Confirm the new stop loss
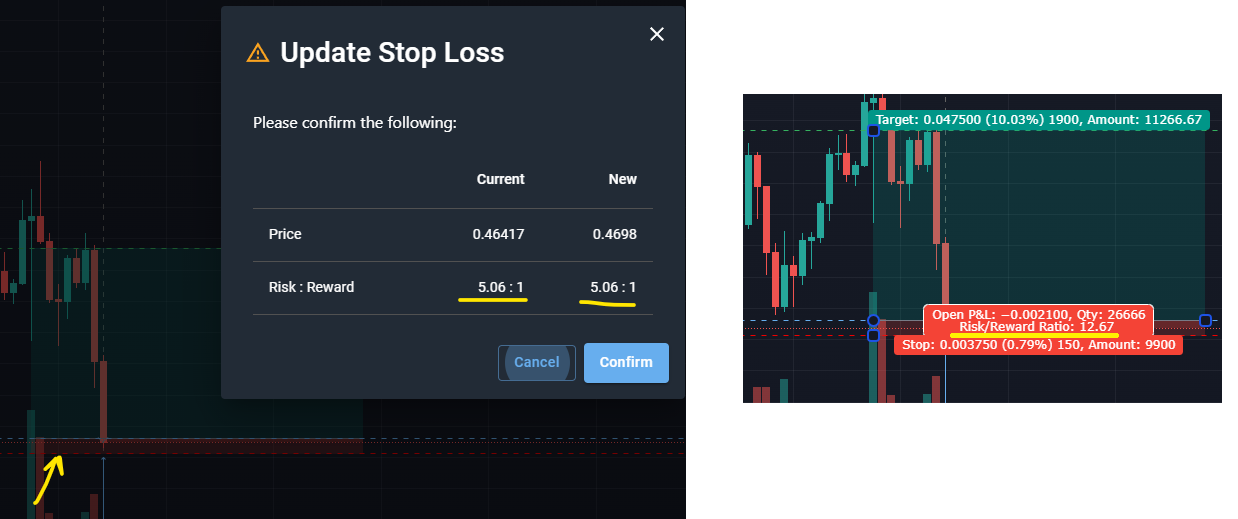 click(x=626, y=362)
